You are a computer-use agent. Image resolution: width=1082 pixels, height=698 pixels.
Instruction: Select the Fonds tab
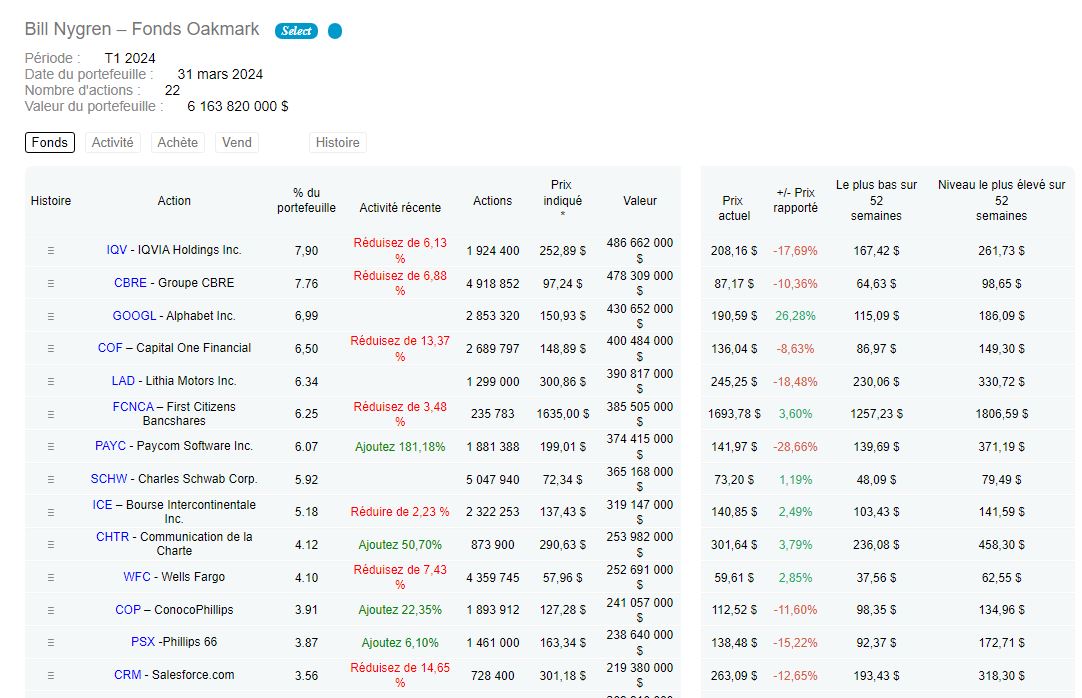tap(50, 143)
